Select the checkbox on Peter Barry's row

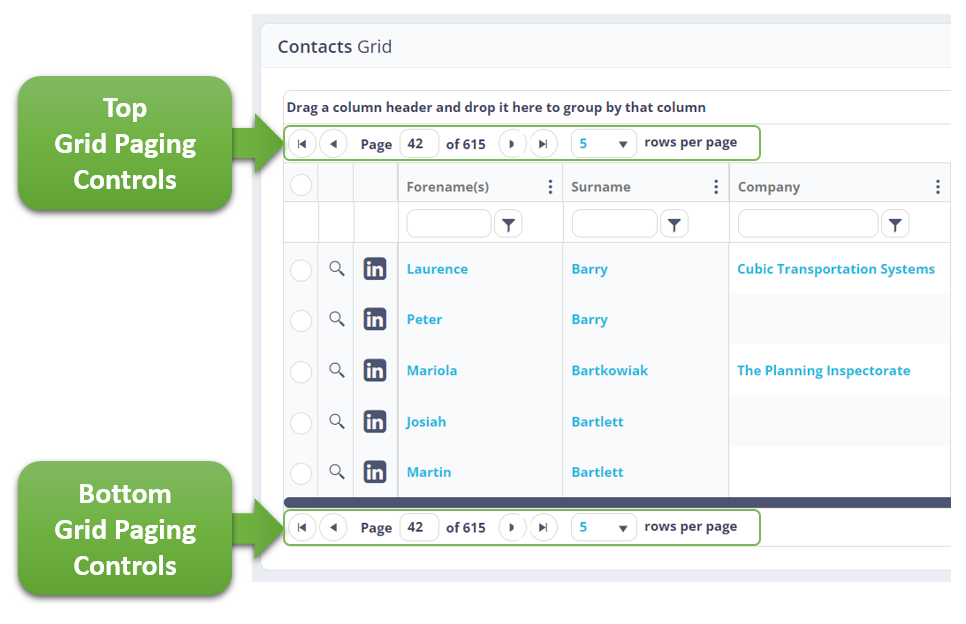(301, 319)
